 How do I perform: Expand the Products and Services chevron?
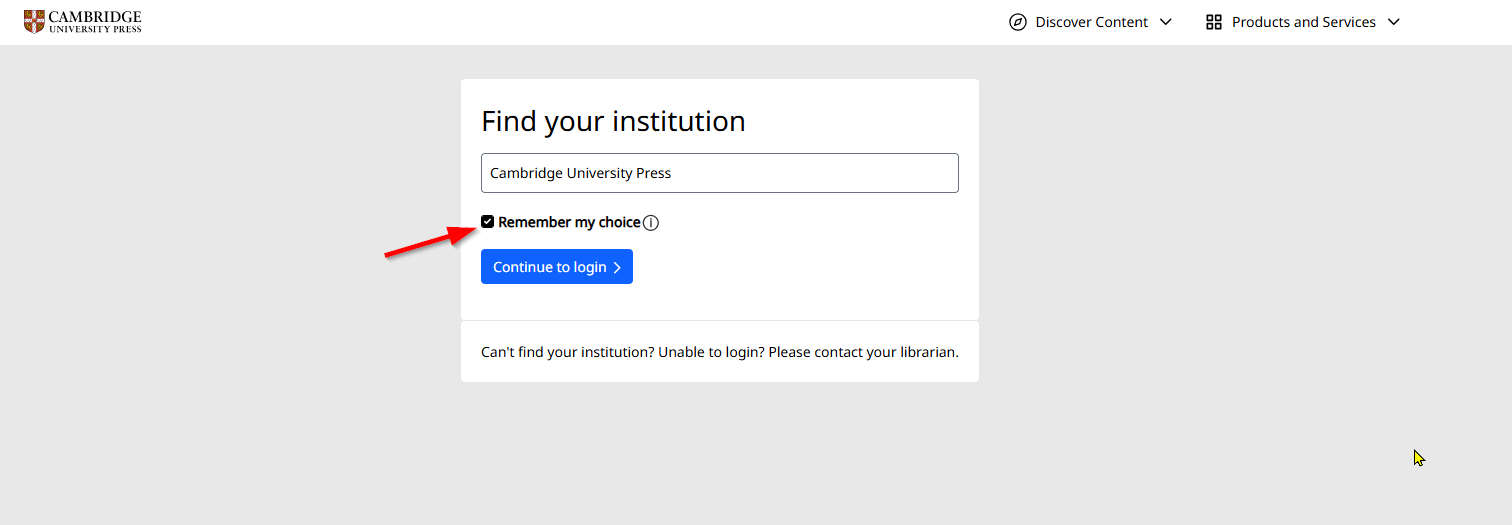tap(1394, 22)
